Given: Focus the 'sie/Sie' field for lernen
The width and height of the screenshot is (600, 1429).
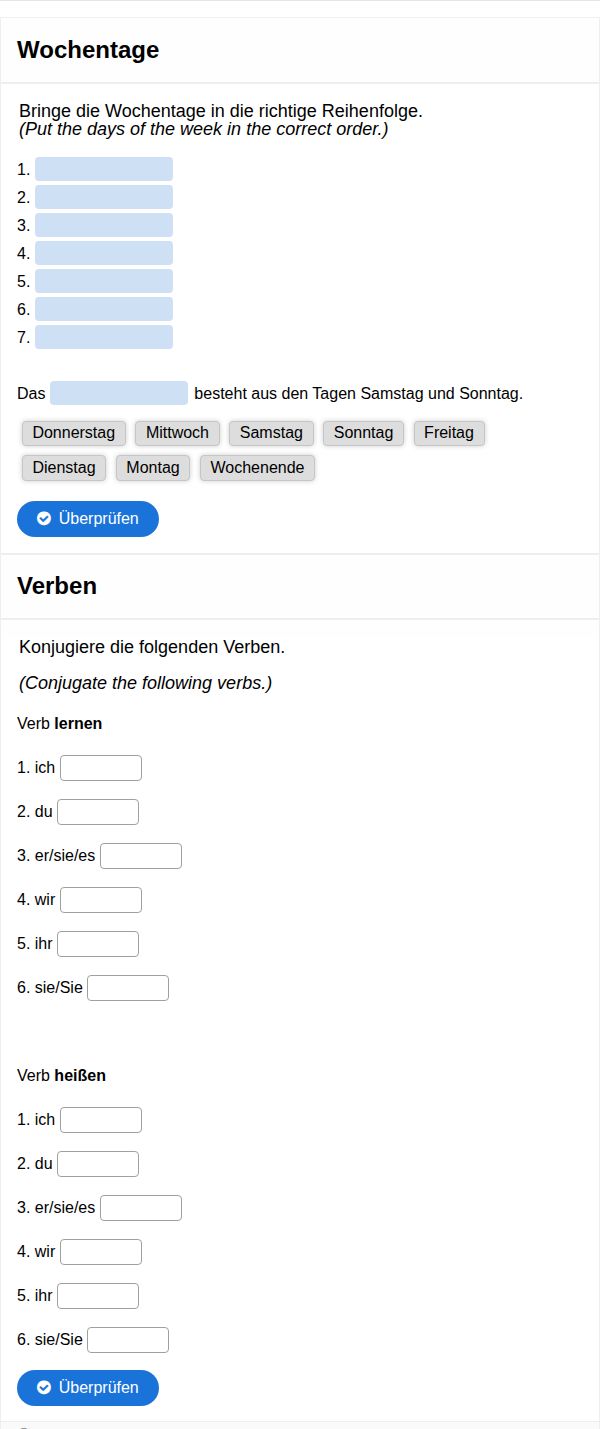Looking at the screenshot, I should click(128, 988).
